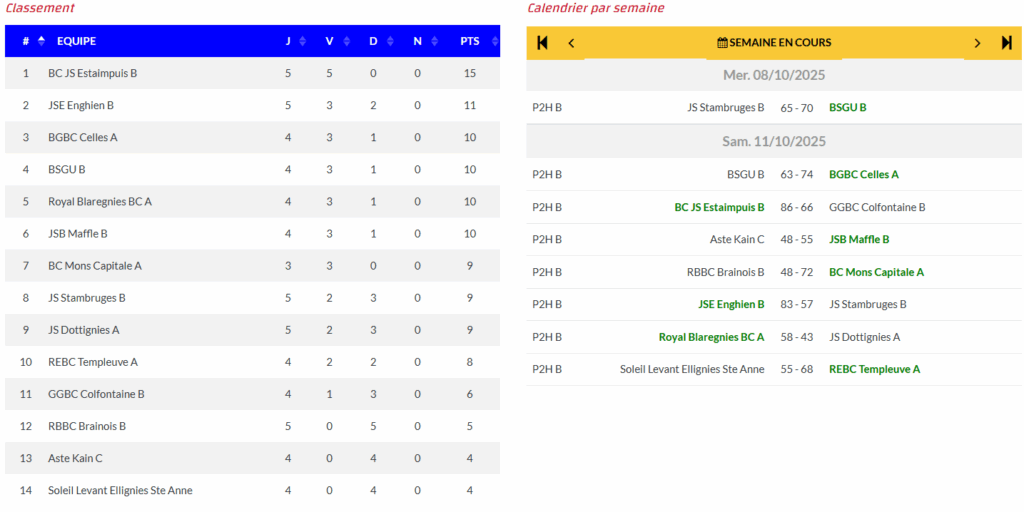Open REBC Templeuve A calendar link
1024x512 pixels.
click(874, 370)
